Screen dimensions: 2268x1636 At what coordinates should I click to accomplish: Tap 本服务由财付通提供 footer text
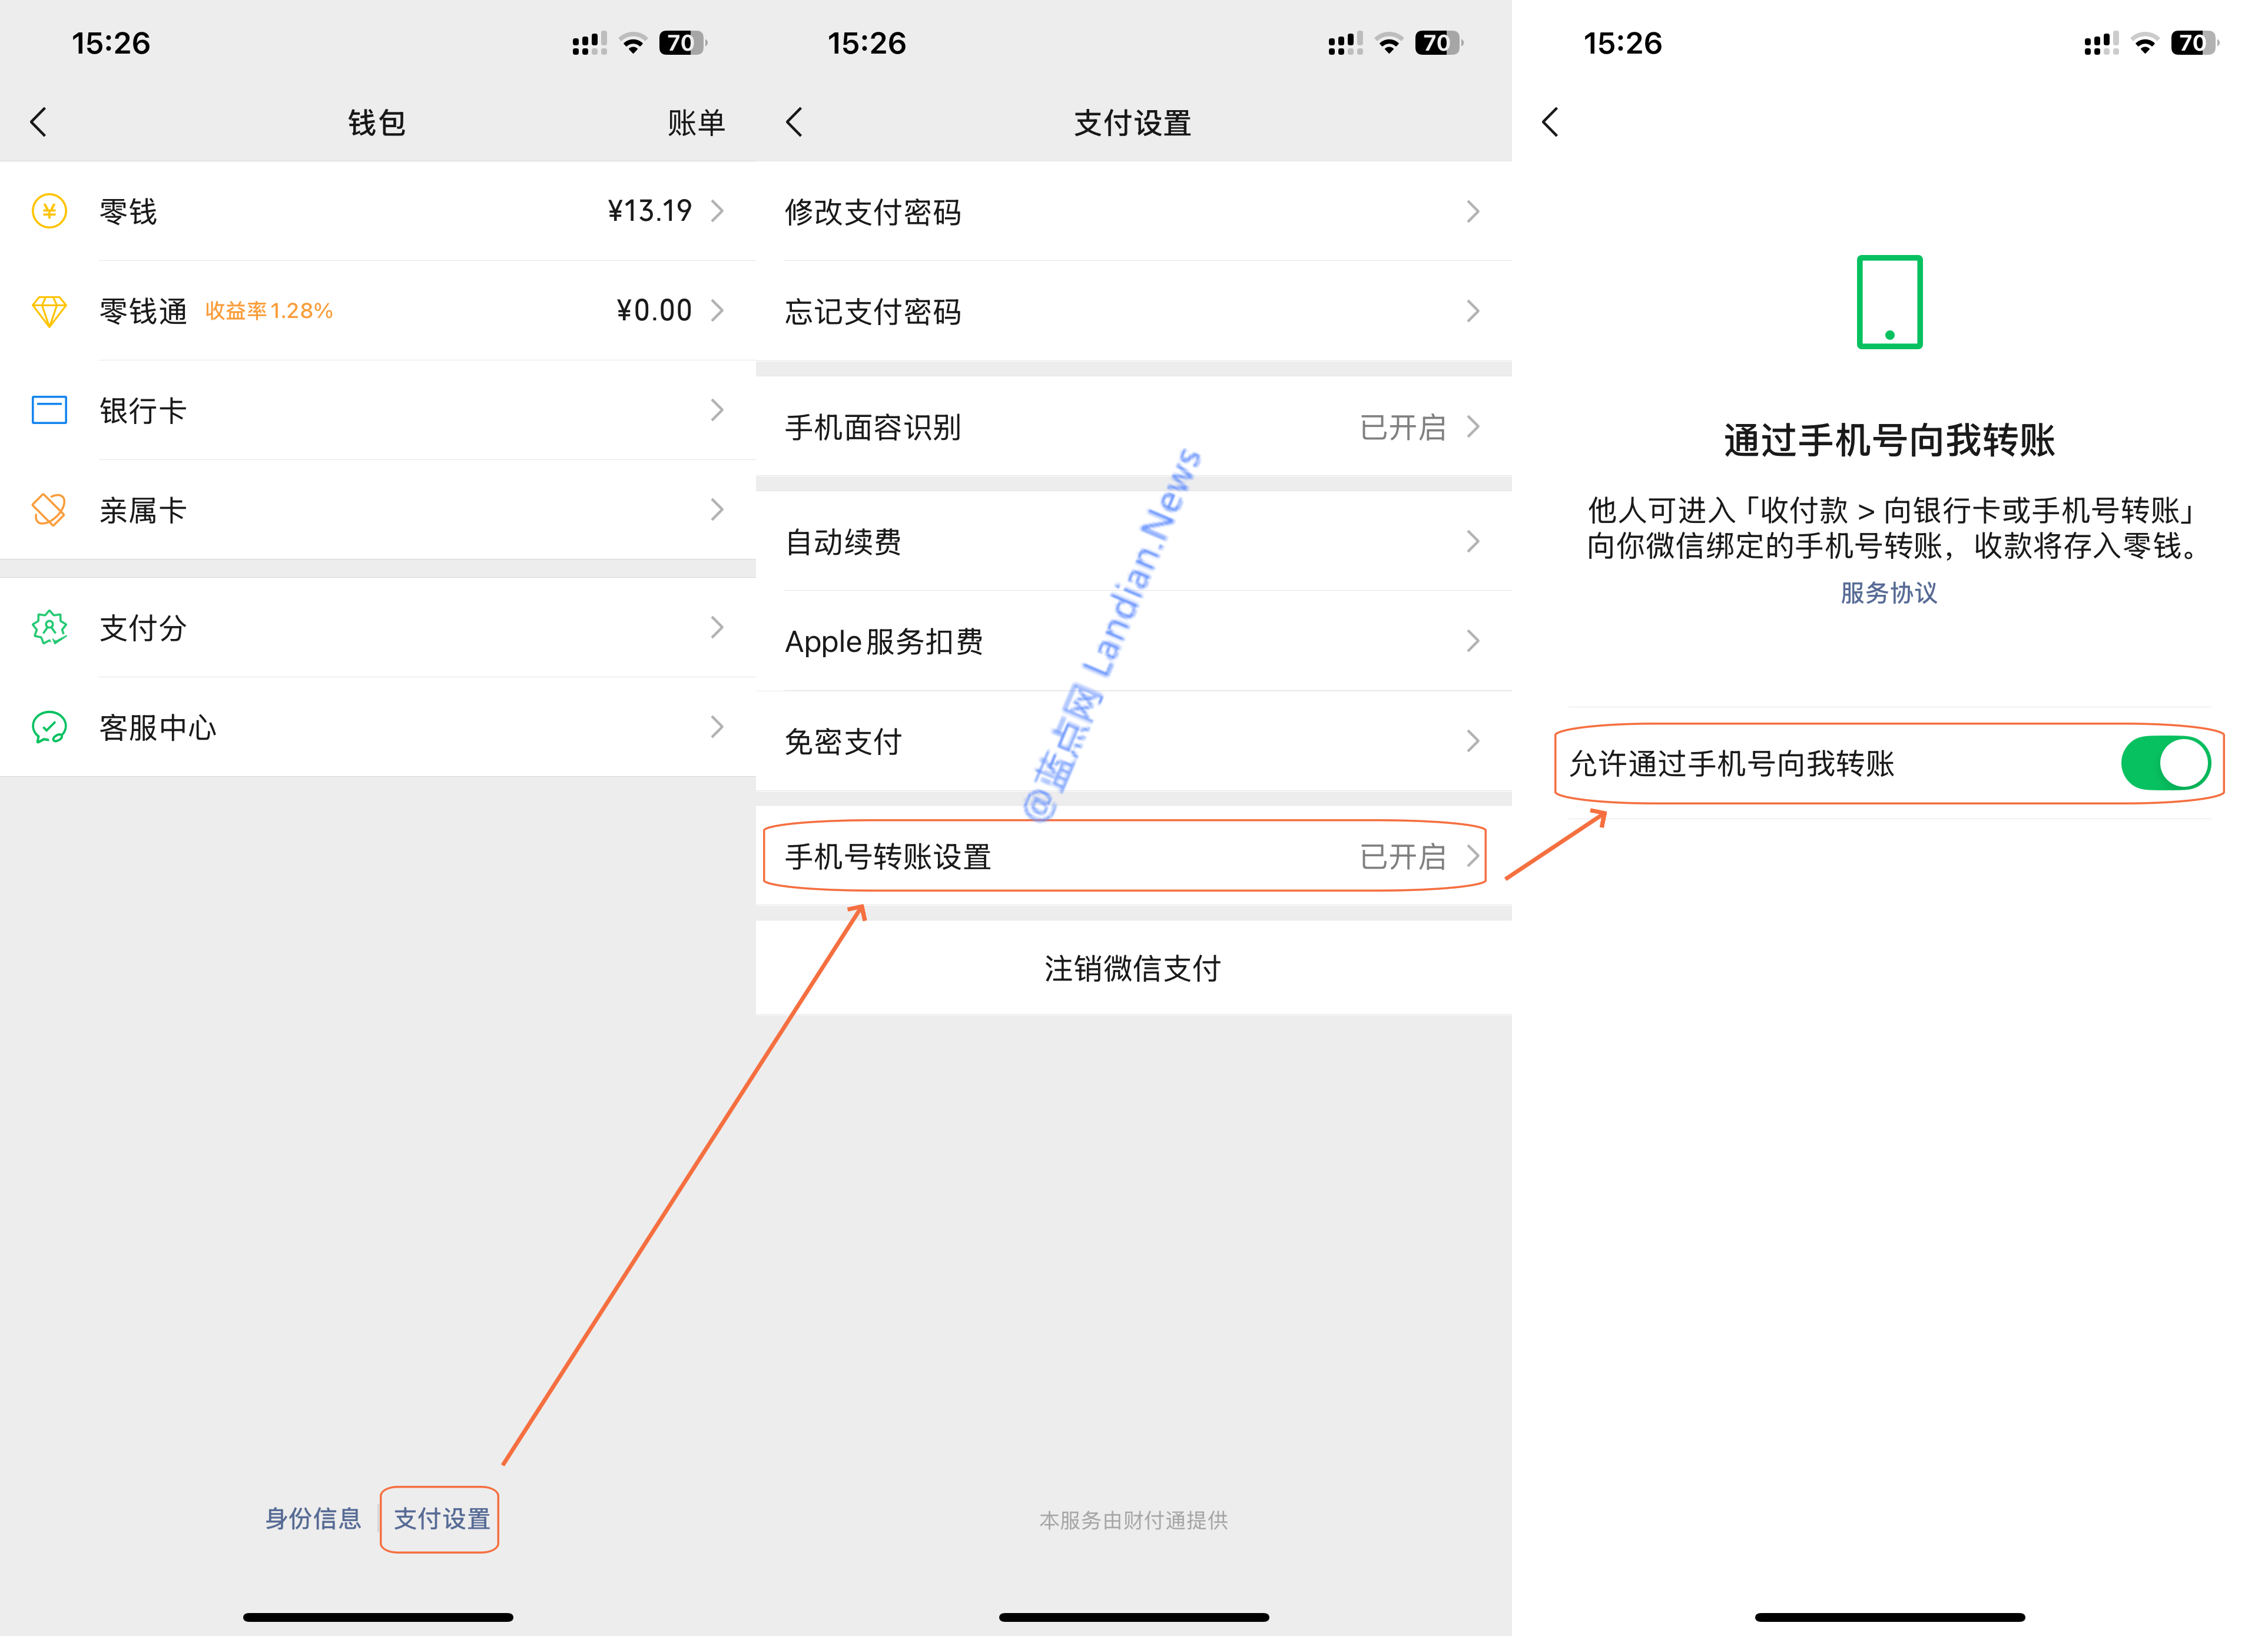click(1134, 1520)
